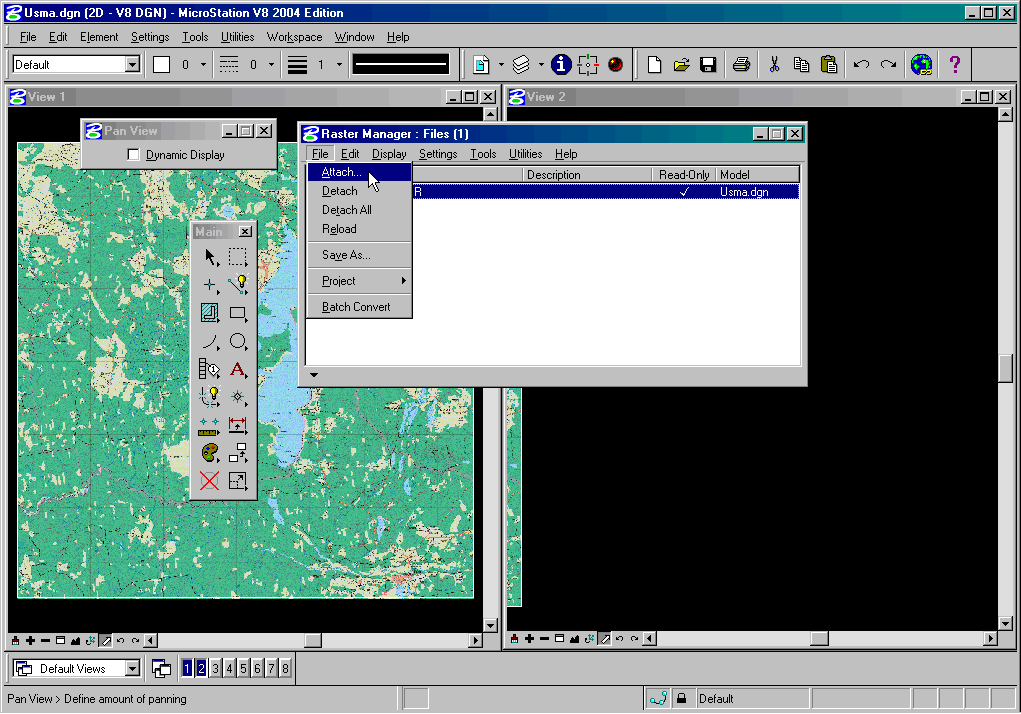This screenshot has height=714, width=1021.
Task: Open the References dropdown arrow
Action: [x=501, y=64]
